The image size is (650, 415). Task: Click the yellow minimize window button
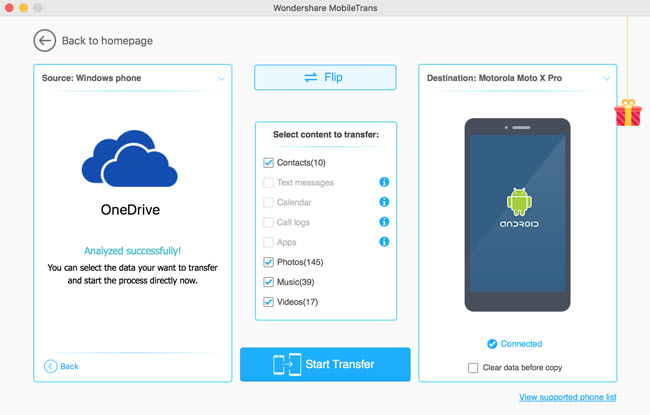[x=24, y=8]
